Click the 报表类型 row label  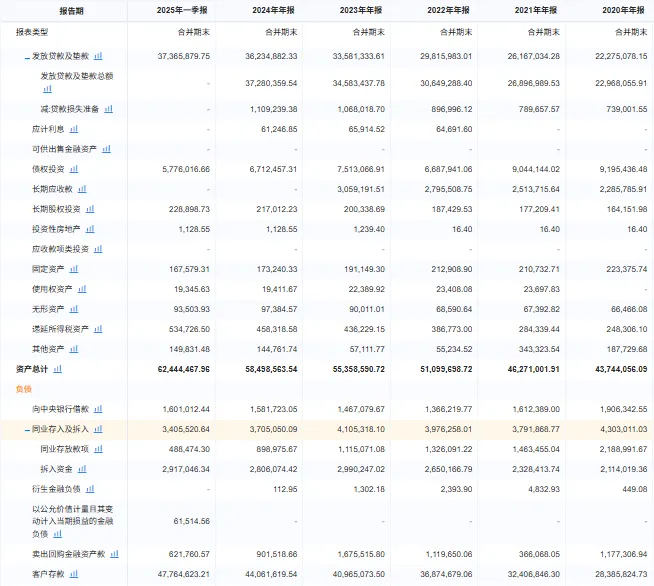click(x=32, y=32)
